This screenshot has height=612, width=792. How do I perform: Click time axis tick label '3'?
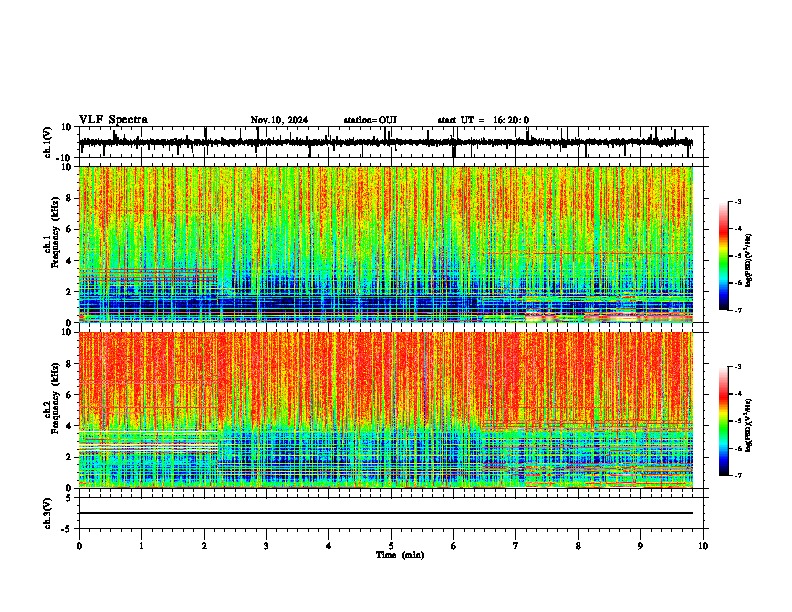[266, 546]
